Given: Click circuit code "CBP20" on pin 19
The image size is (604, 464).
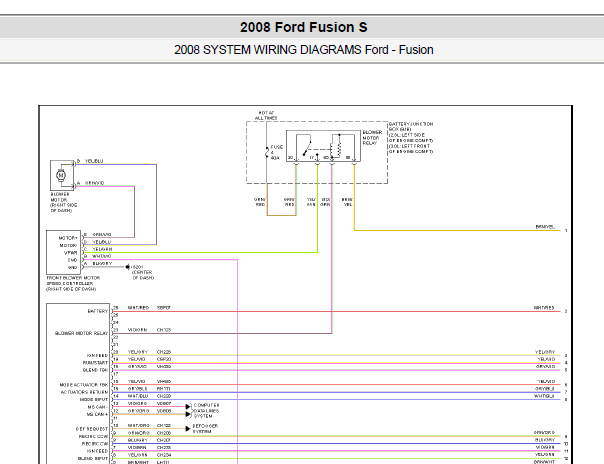Looking at the screenshot, I should pyautogui.click(x=164, y=359).
